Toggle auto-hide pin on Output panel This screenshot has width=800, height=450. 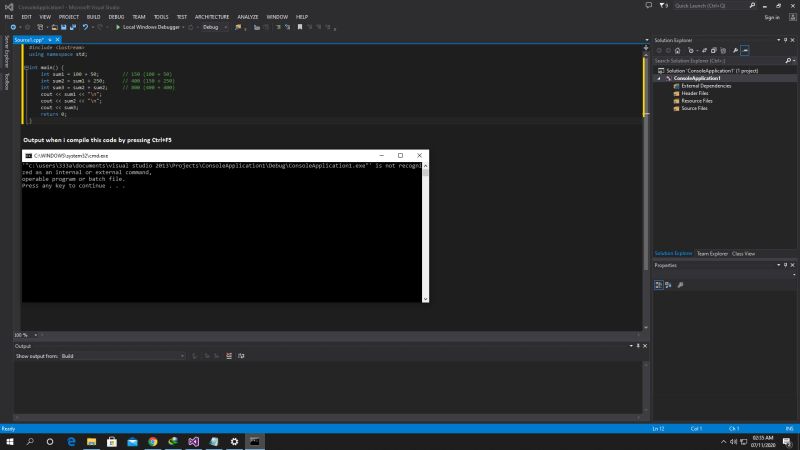(638, 346)
